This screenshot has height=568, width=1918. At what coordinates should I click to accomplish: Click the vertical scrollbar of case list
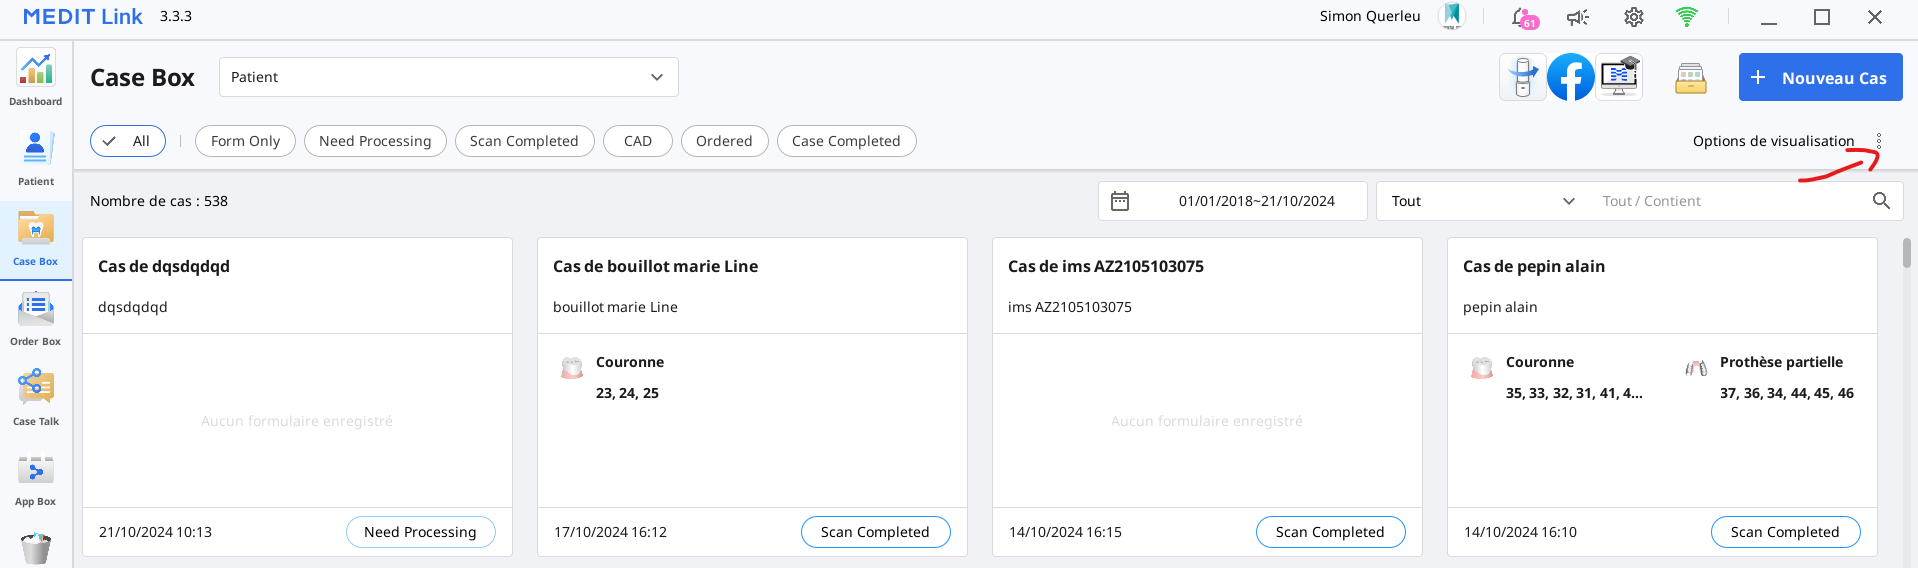pyautogui.click(x=1907, y=253)
